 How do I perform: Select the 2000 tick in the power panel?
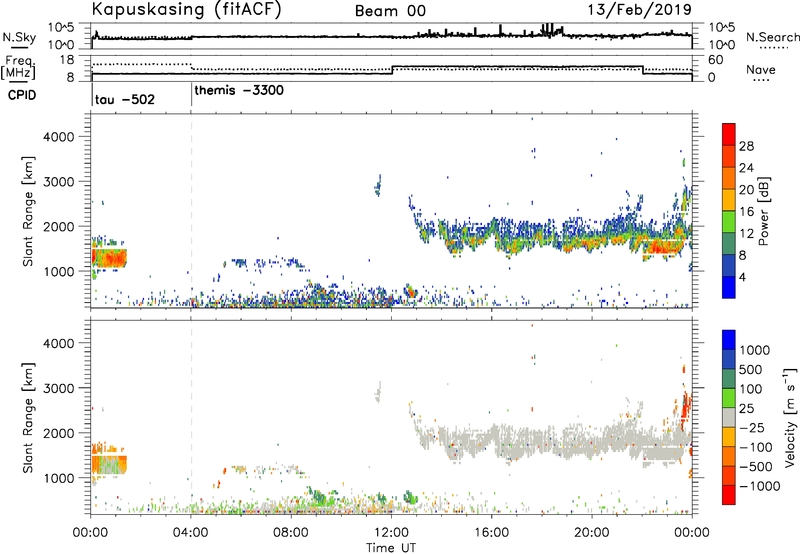point(59,226)
